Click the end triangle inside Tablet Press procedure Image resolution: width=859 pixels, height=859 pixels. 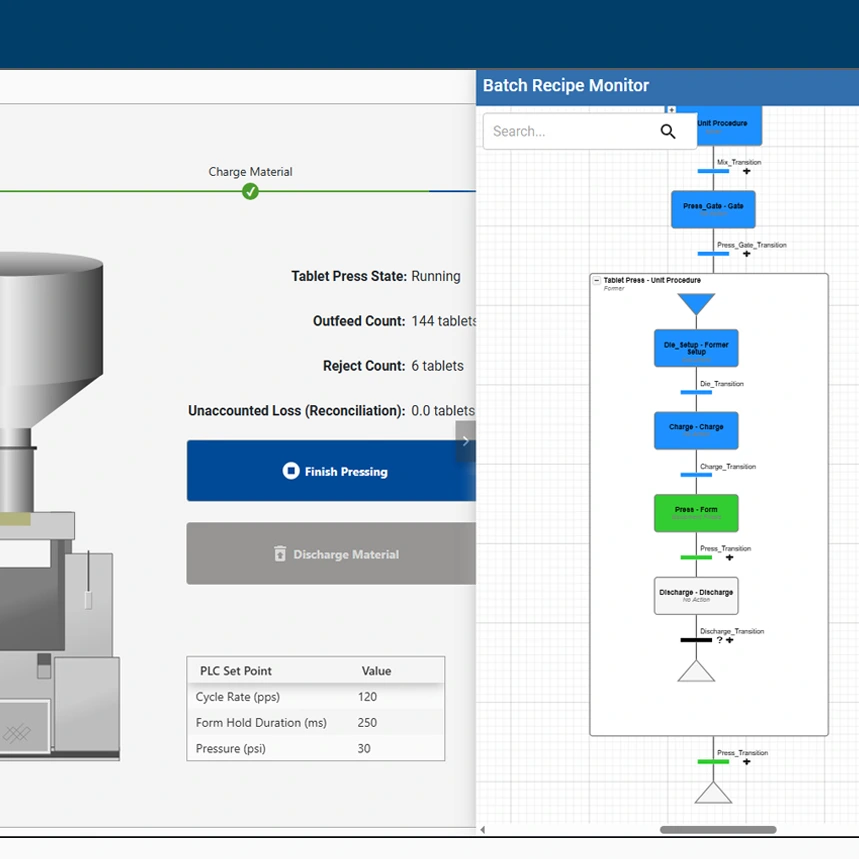click(x=696, y=671)
